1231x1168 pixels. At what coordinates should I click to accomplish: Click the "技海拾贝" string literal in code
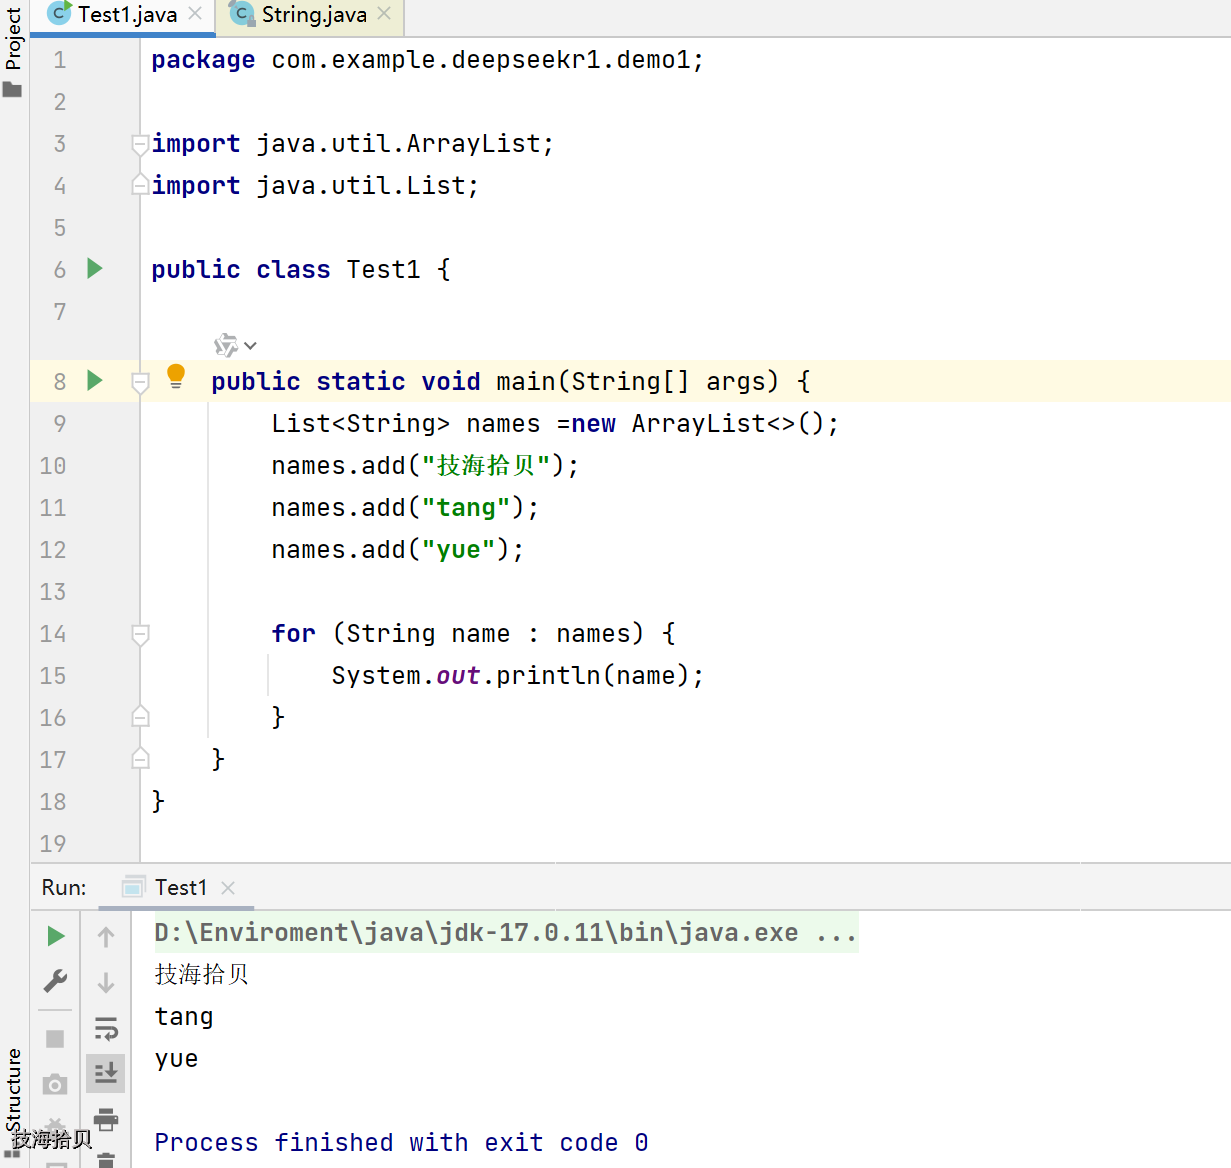pos(486,466)
